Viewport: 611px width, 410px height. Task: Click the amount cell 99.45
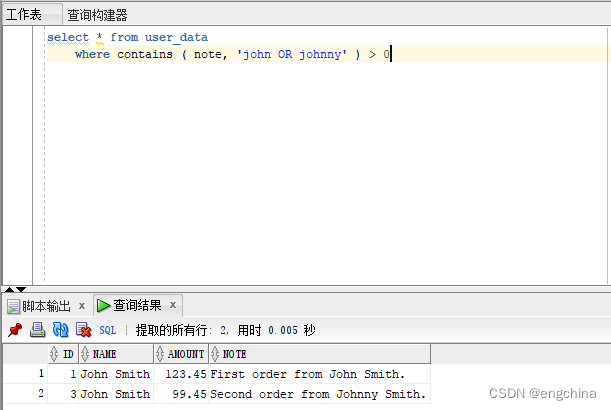(x=181, y=394)
